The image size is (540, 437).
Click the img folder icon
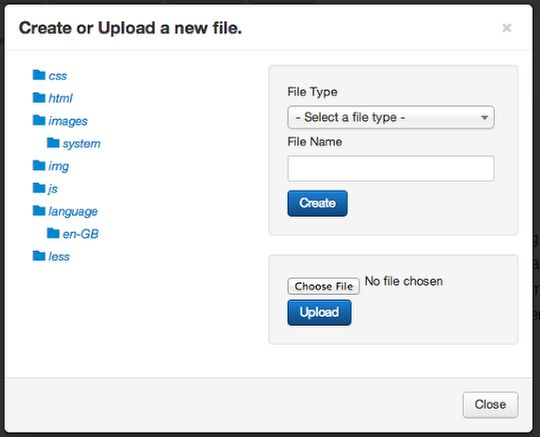click(x=39, y=165)
